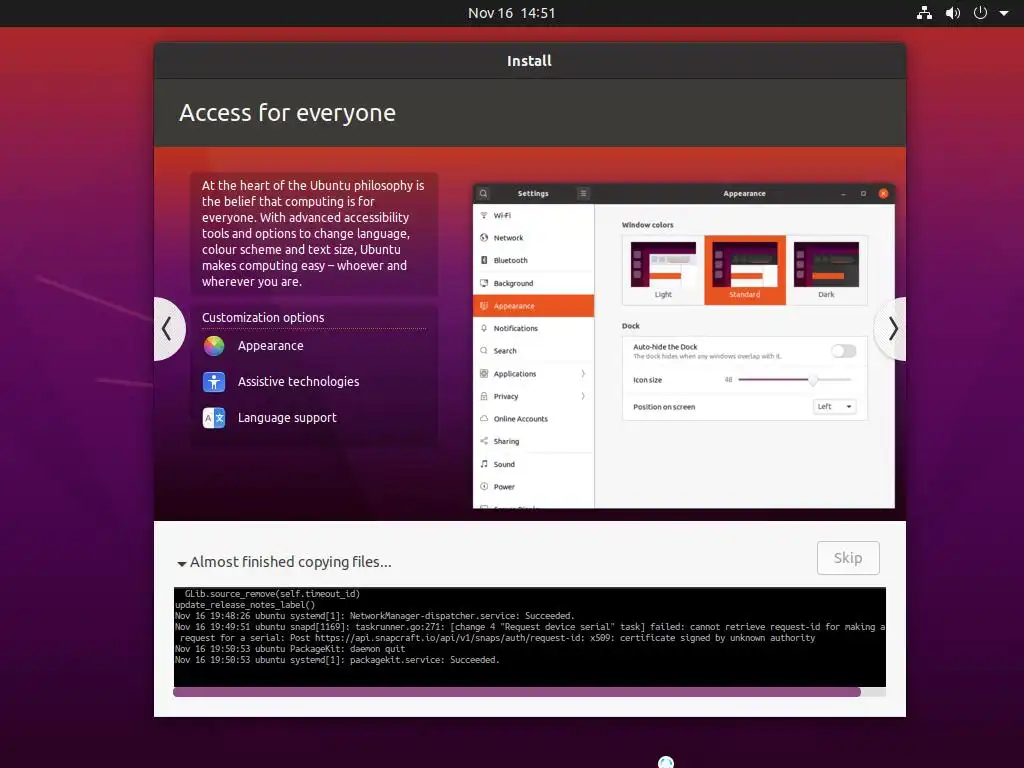Open the volume icon in top bar

coord(953,13)
